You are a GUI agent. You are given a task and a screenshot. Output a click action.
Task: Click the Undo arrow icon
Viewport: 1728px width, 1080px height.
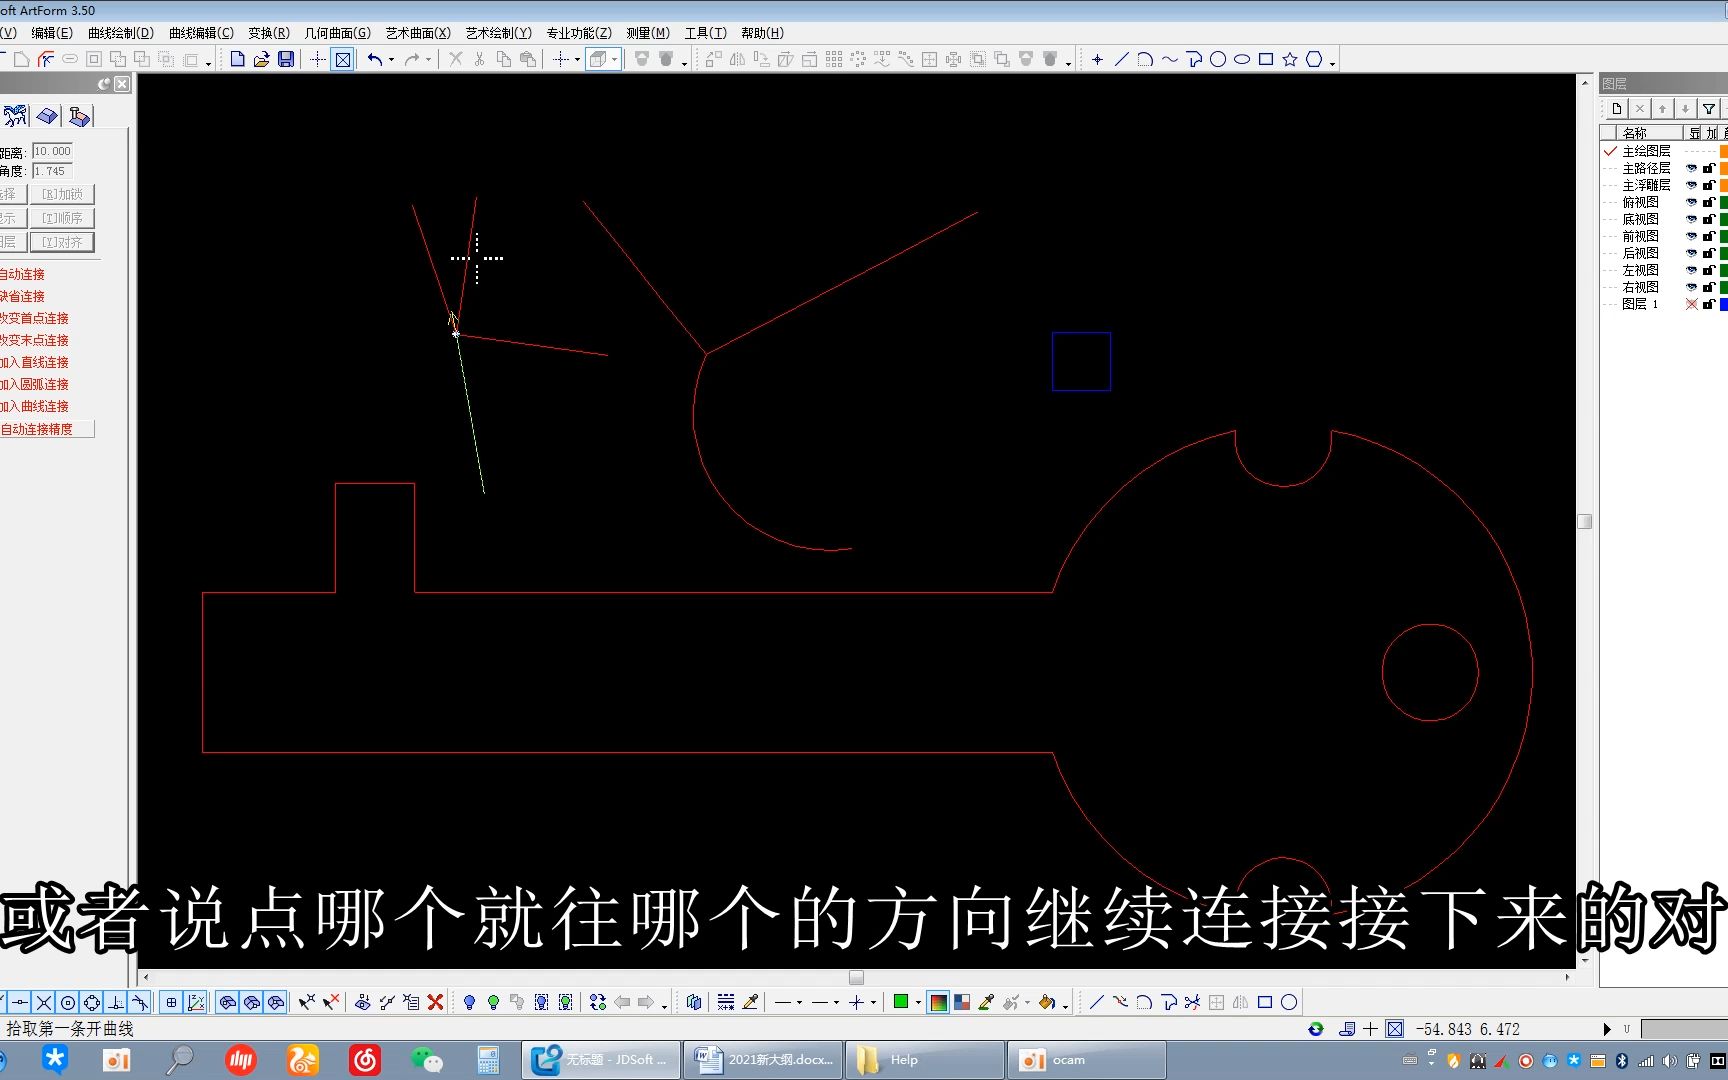[375, 59]
